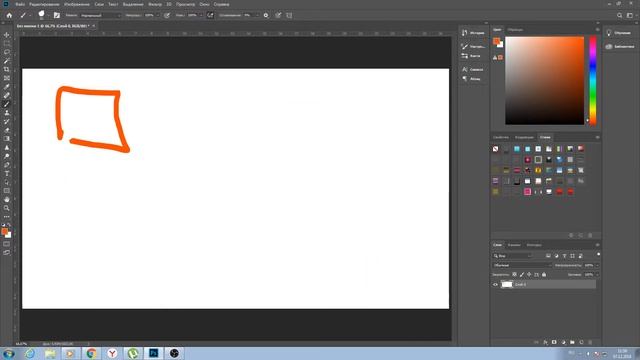Viewport: 640px width, 360px height.
Task: Hide Слой 0 layer with eye icon
Action: (x=496, y=284)
